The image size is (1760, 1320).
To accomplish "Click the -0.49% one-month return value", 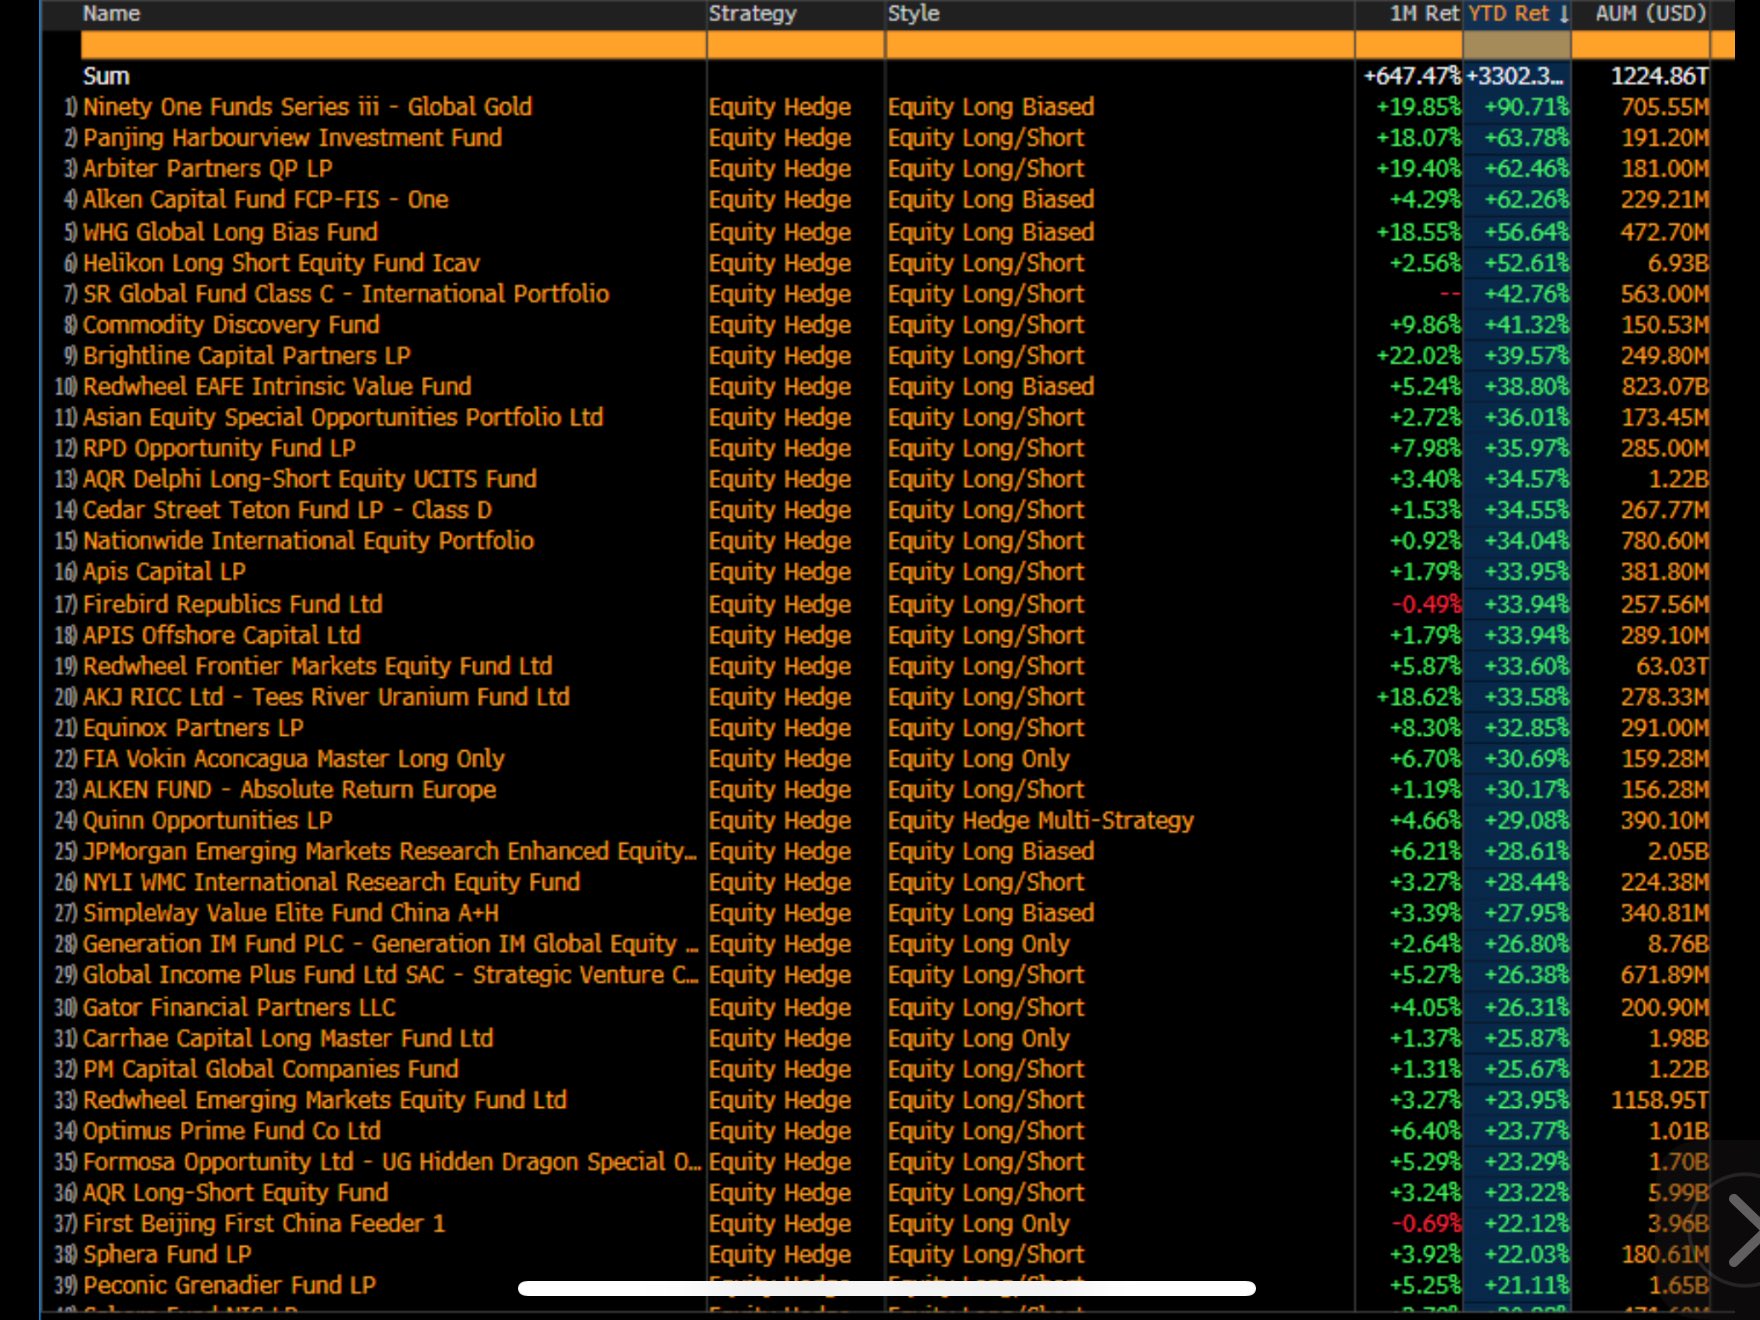I will [1426, 605].
